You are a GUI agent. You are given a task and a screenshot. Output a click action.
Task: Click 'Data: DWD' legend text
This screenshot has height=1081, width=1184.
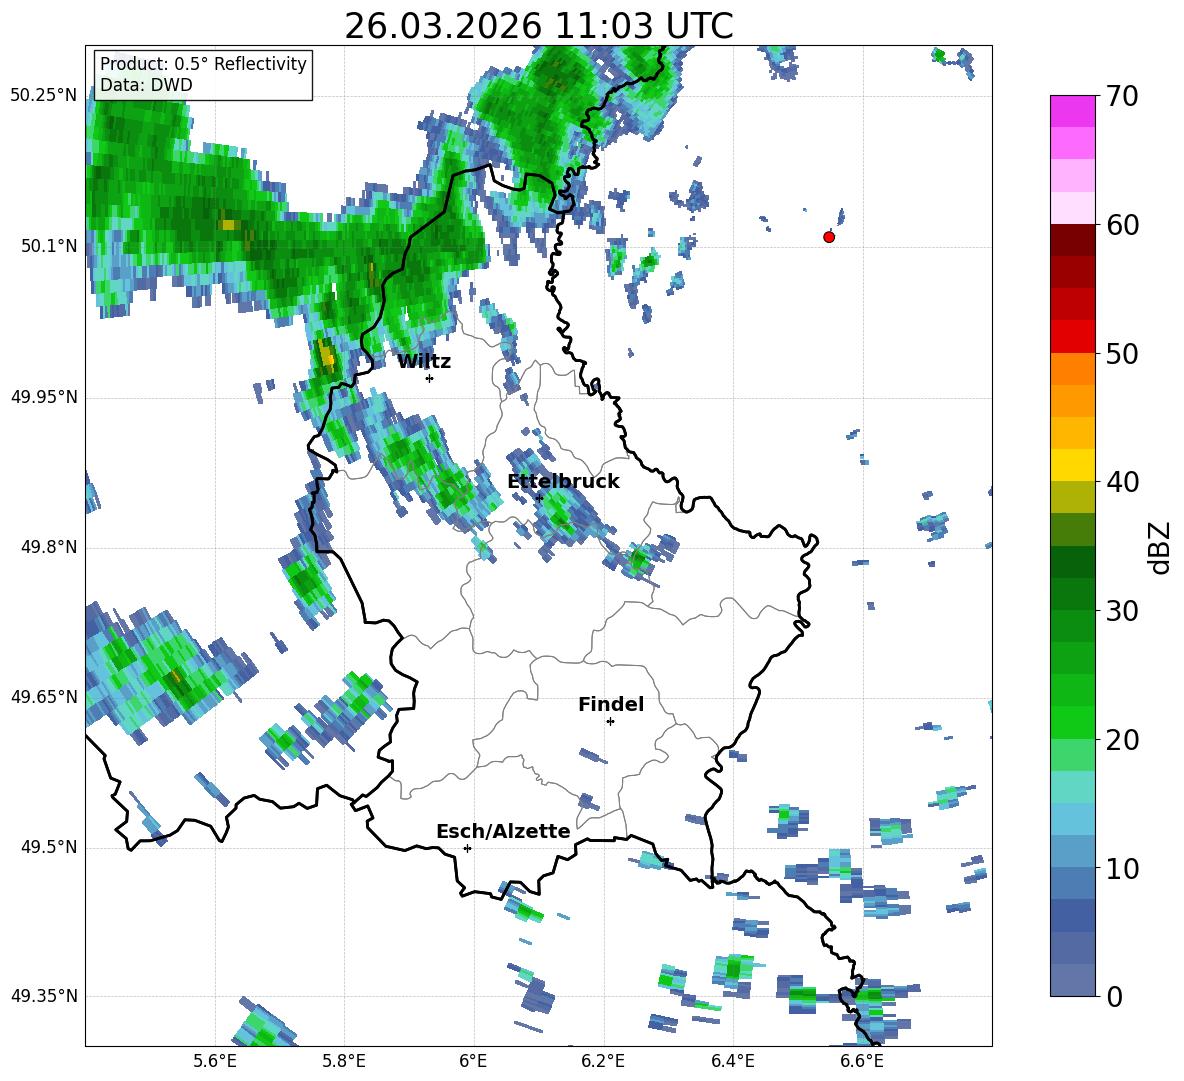tap(146, 85)
